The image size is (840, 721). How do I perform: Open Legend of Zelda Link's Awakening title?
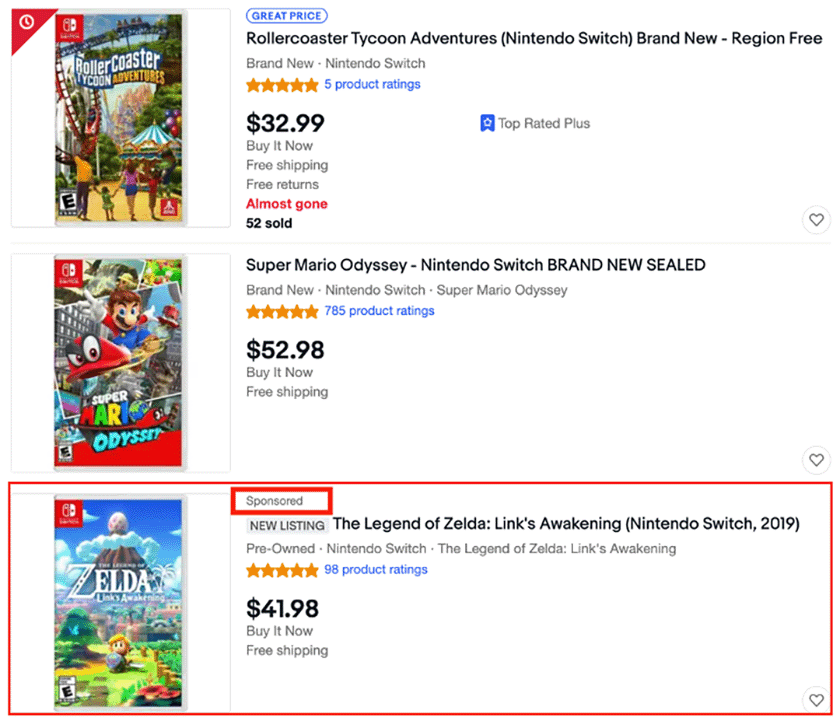(566, 523)
